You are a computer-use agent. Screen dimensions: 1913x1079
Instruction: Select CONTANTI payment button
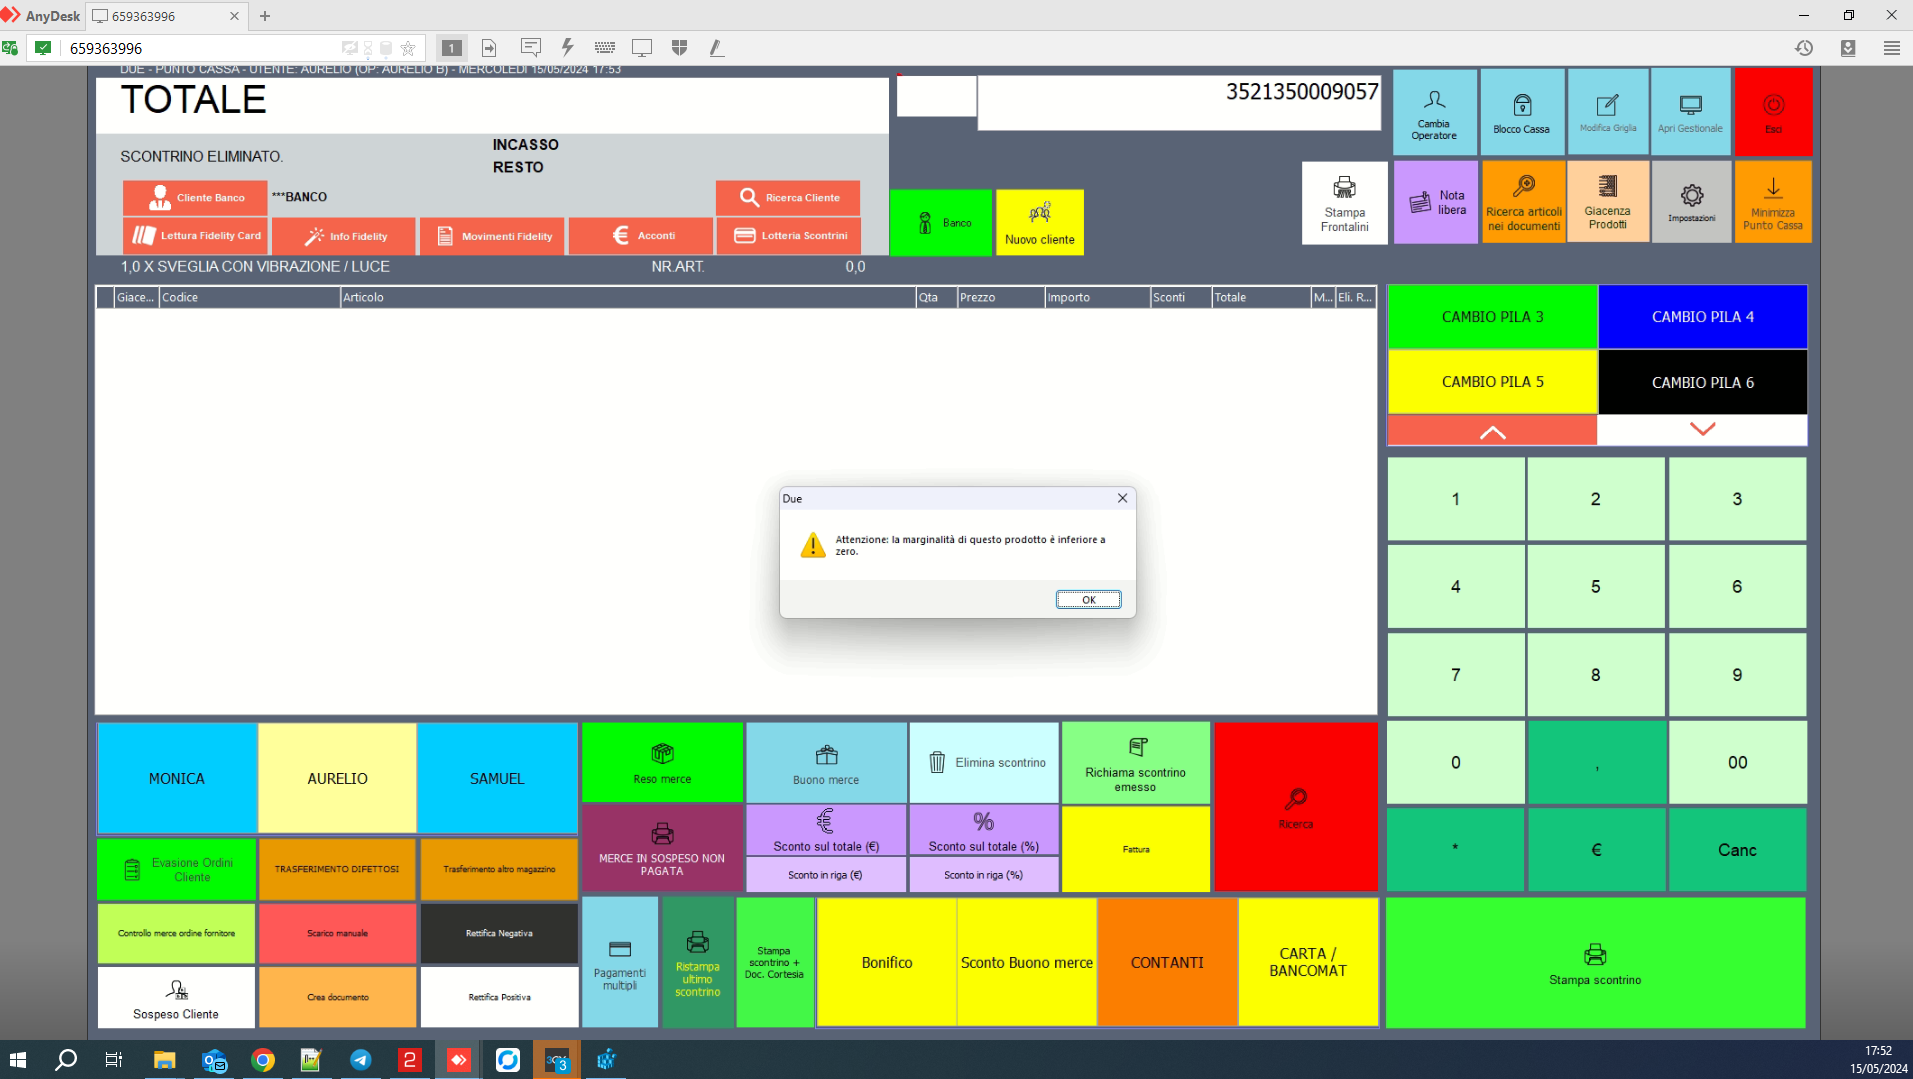point(1167,962)
